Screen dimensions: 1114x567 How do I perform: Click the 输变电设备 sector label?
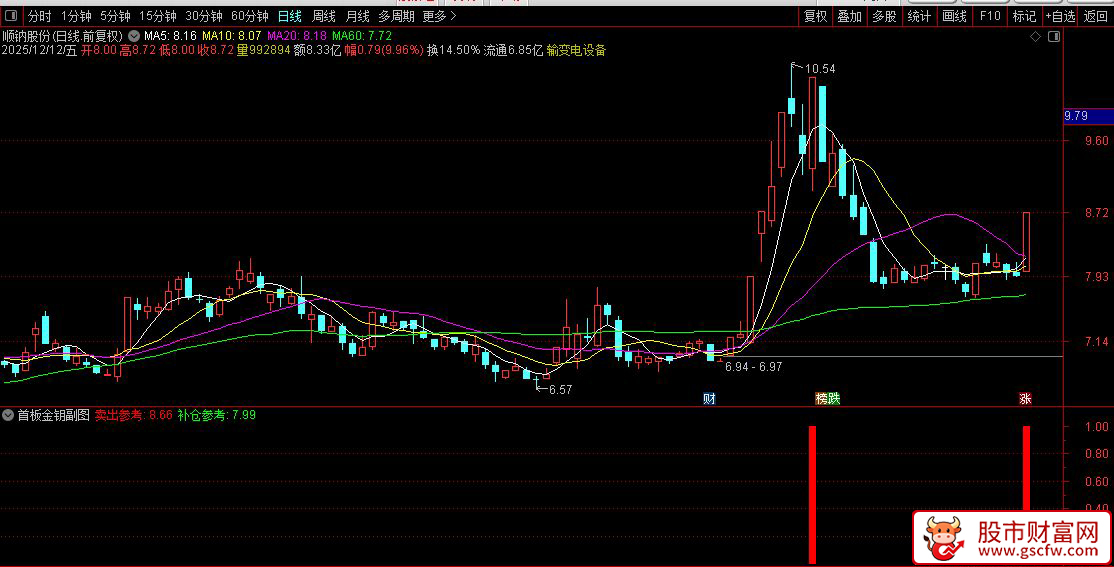tap(576, 50)
